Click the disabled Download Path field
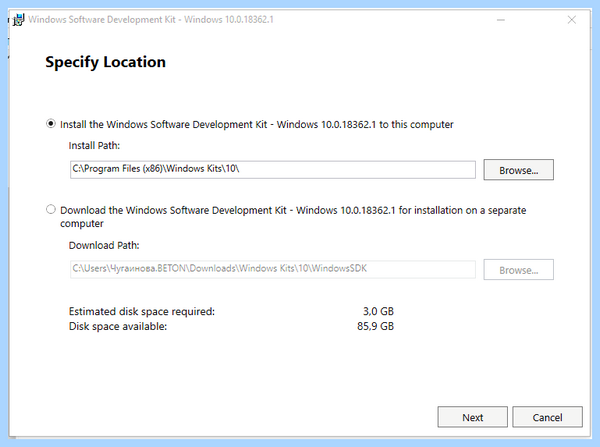The image size is (600, 447). (x=273, y=269)
